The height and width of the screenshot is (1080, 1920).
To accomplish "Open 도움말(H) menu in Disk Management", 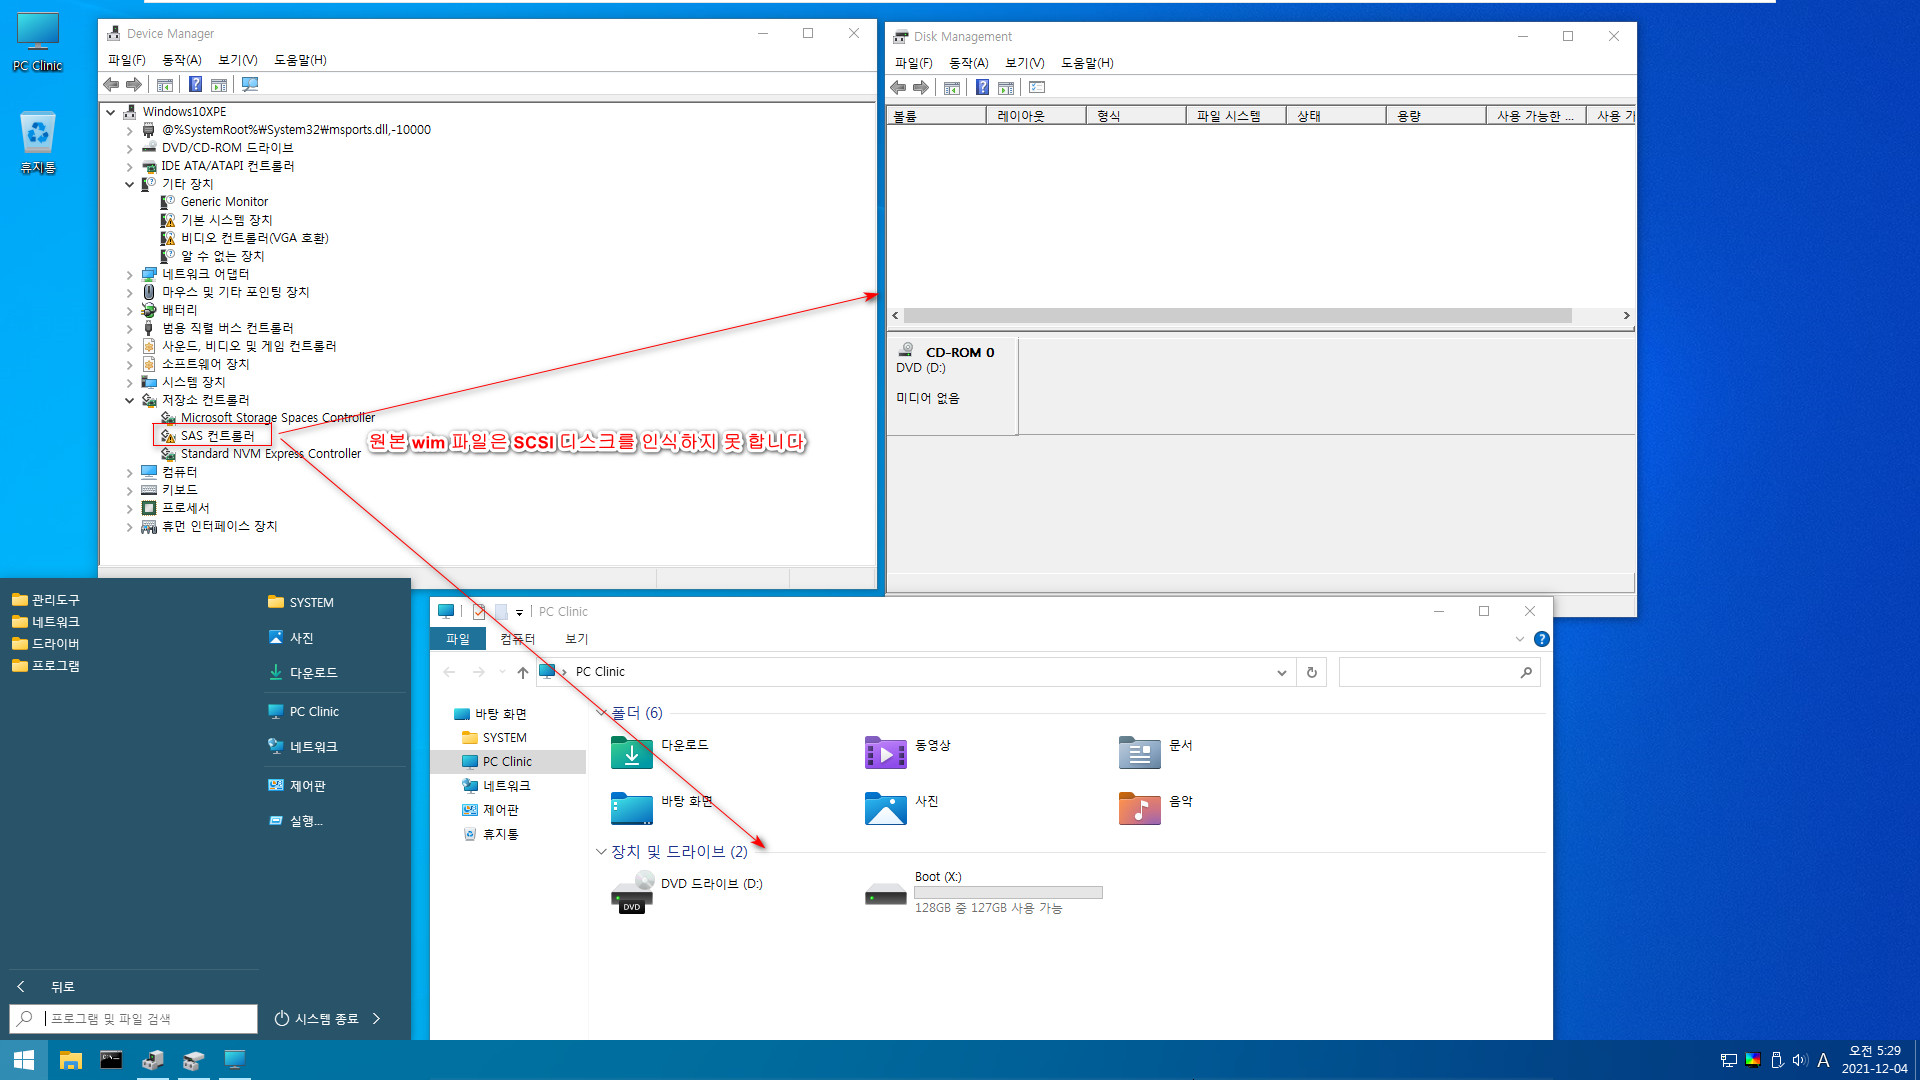I will pyautogui.click(x=1087, y=63).
